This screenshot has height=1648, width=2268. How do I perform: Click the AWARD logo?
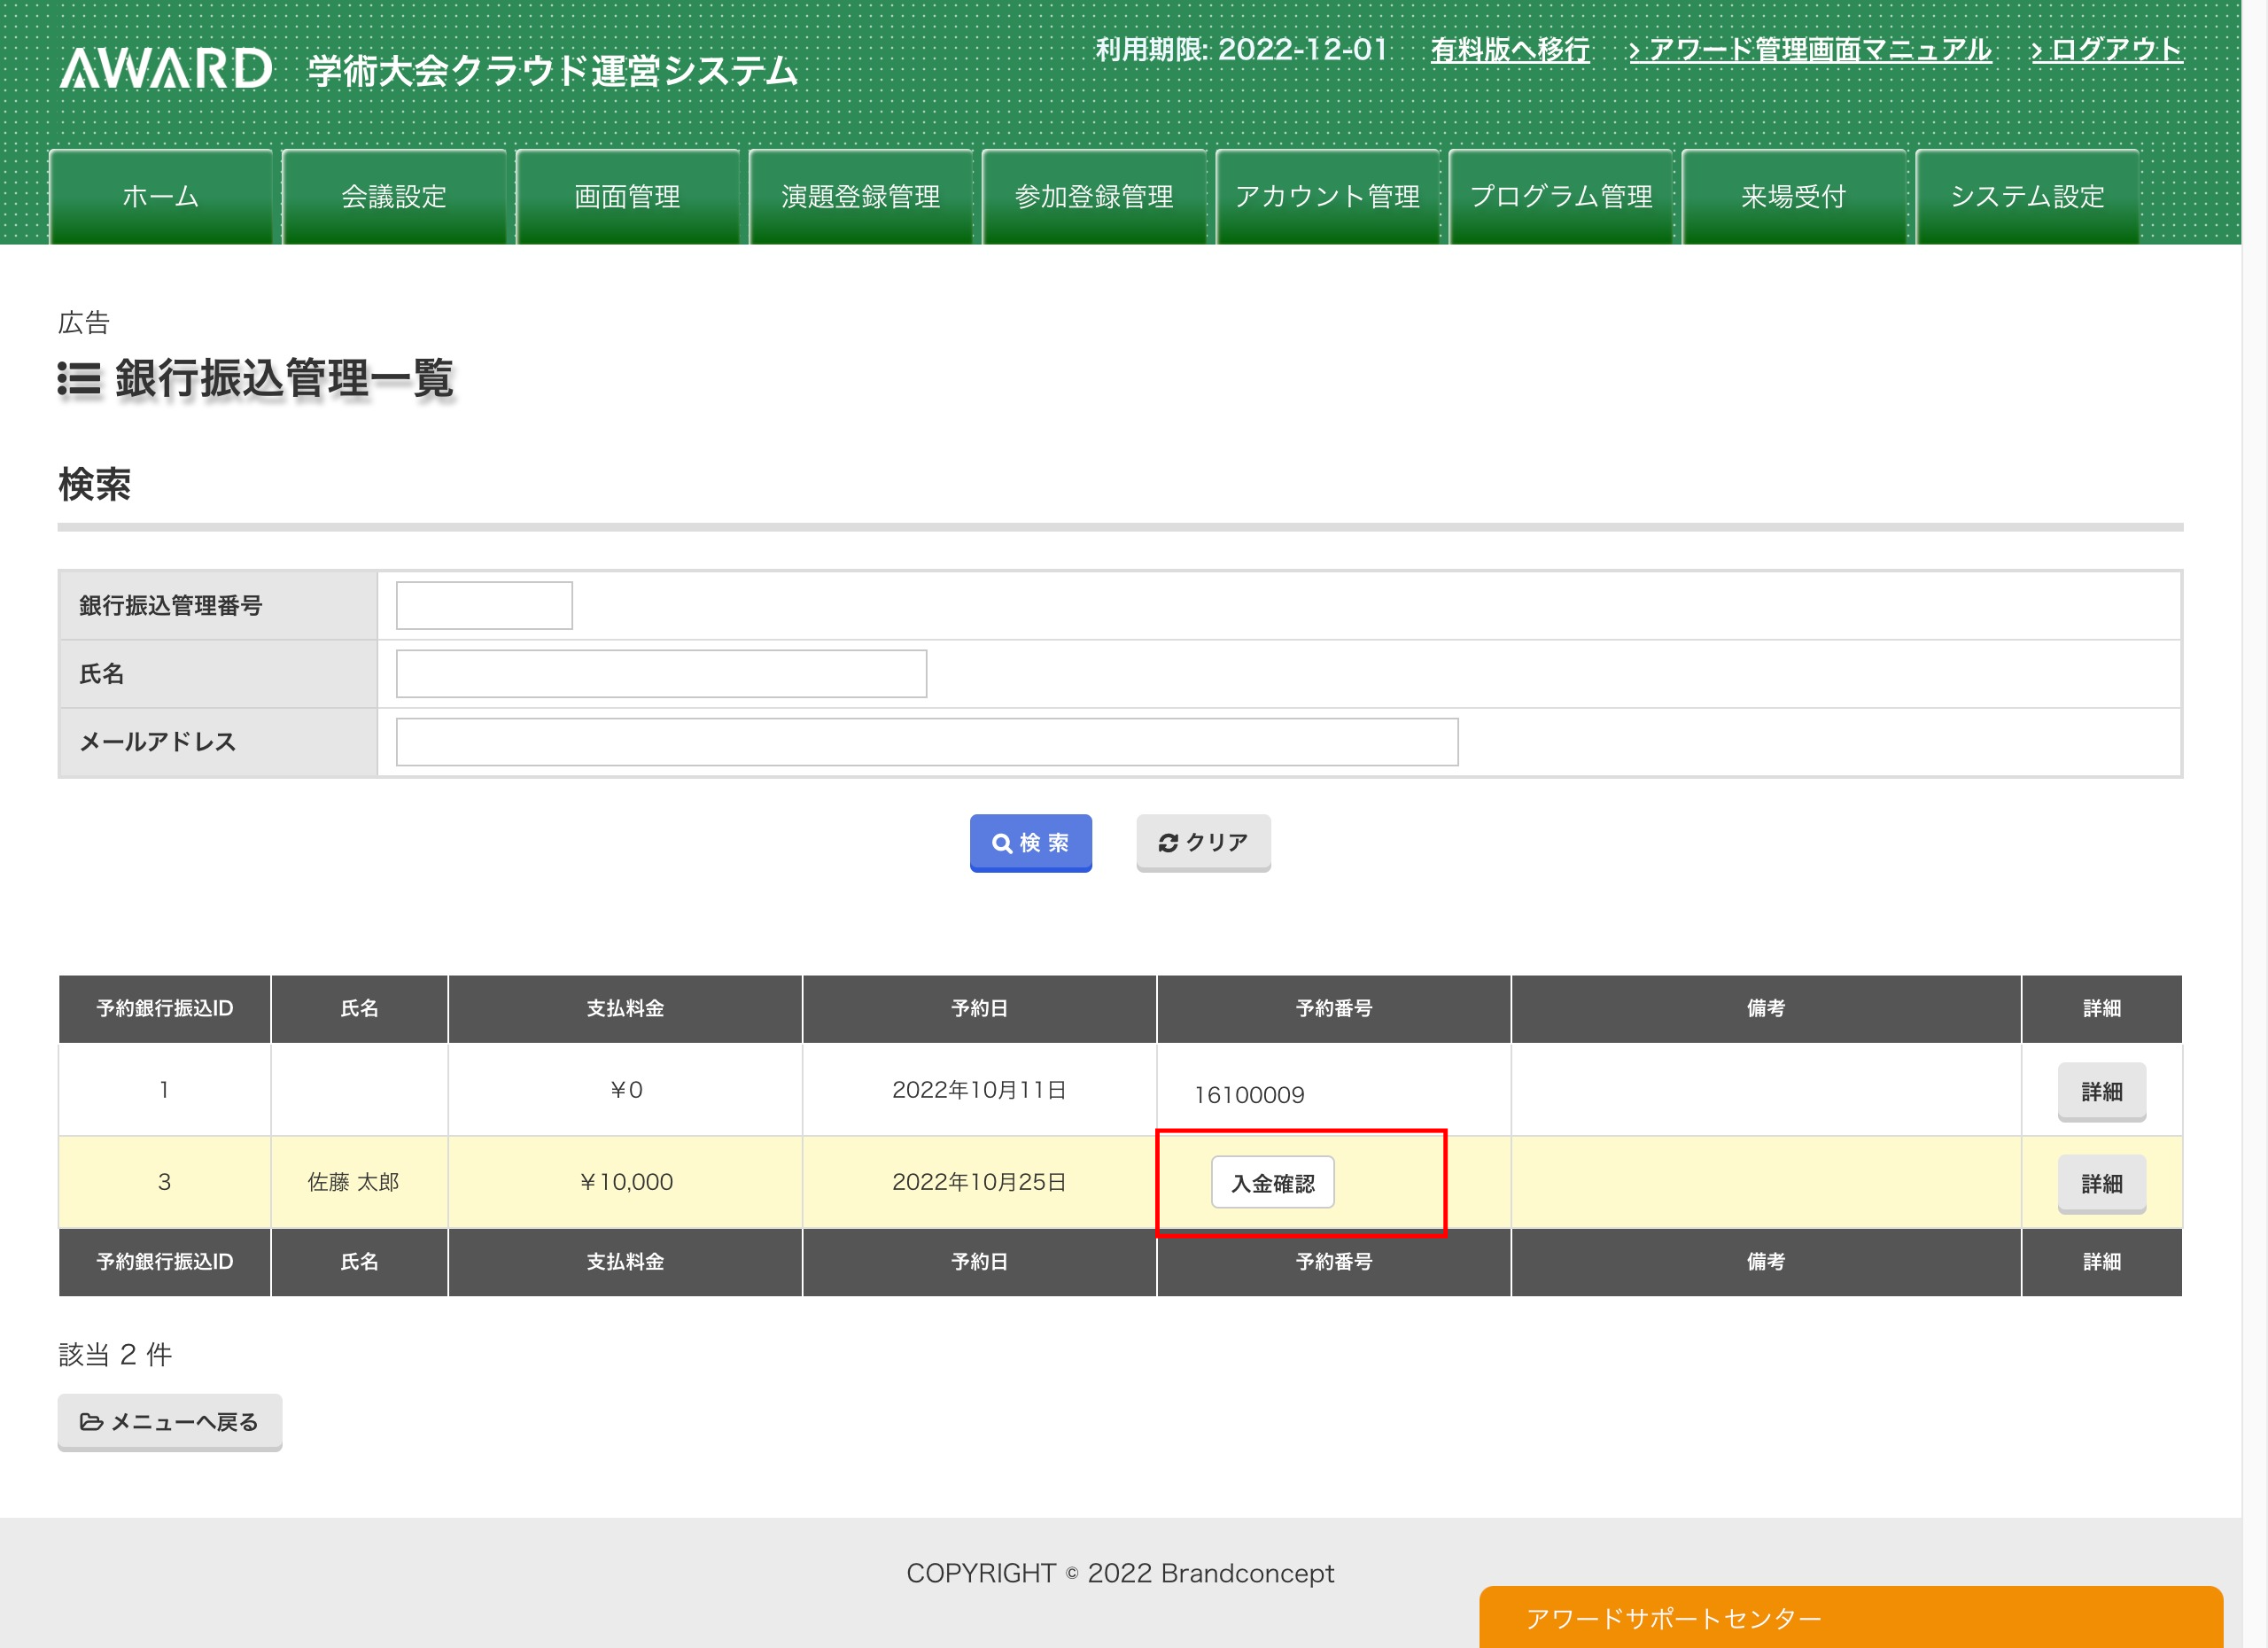(166, 69)
